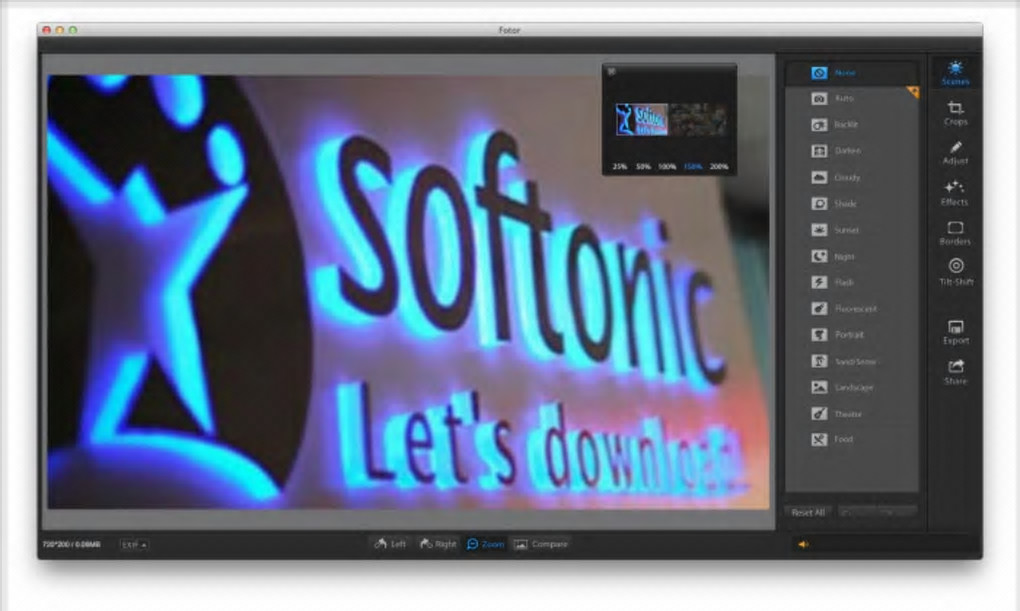Image resolution: width=1020 pixels, height=611 pixels.
Task: Open the Crops tool
Action: [x=955, y=113]
